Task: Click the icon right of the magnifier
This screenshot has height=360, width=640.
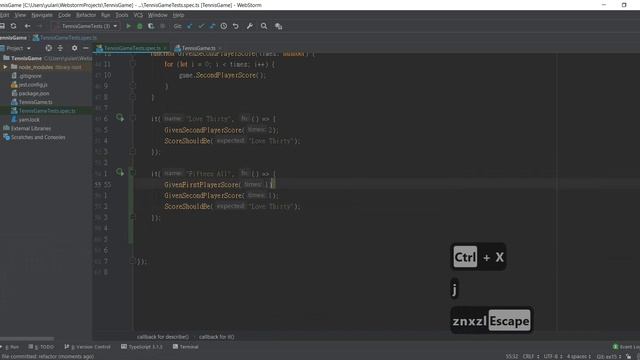Action: [x=278, y=26]
